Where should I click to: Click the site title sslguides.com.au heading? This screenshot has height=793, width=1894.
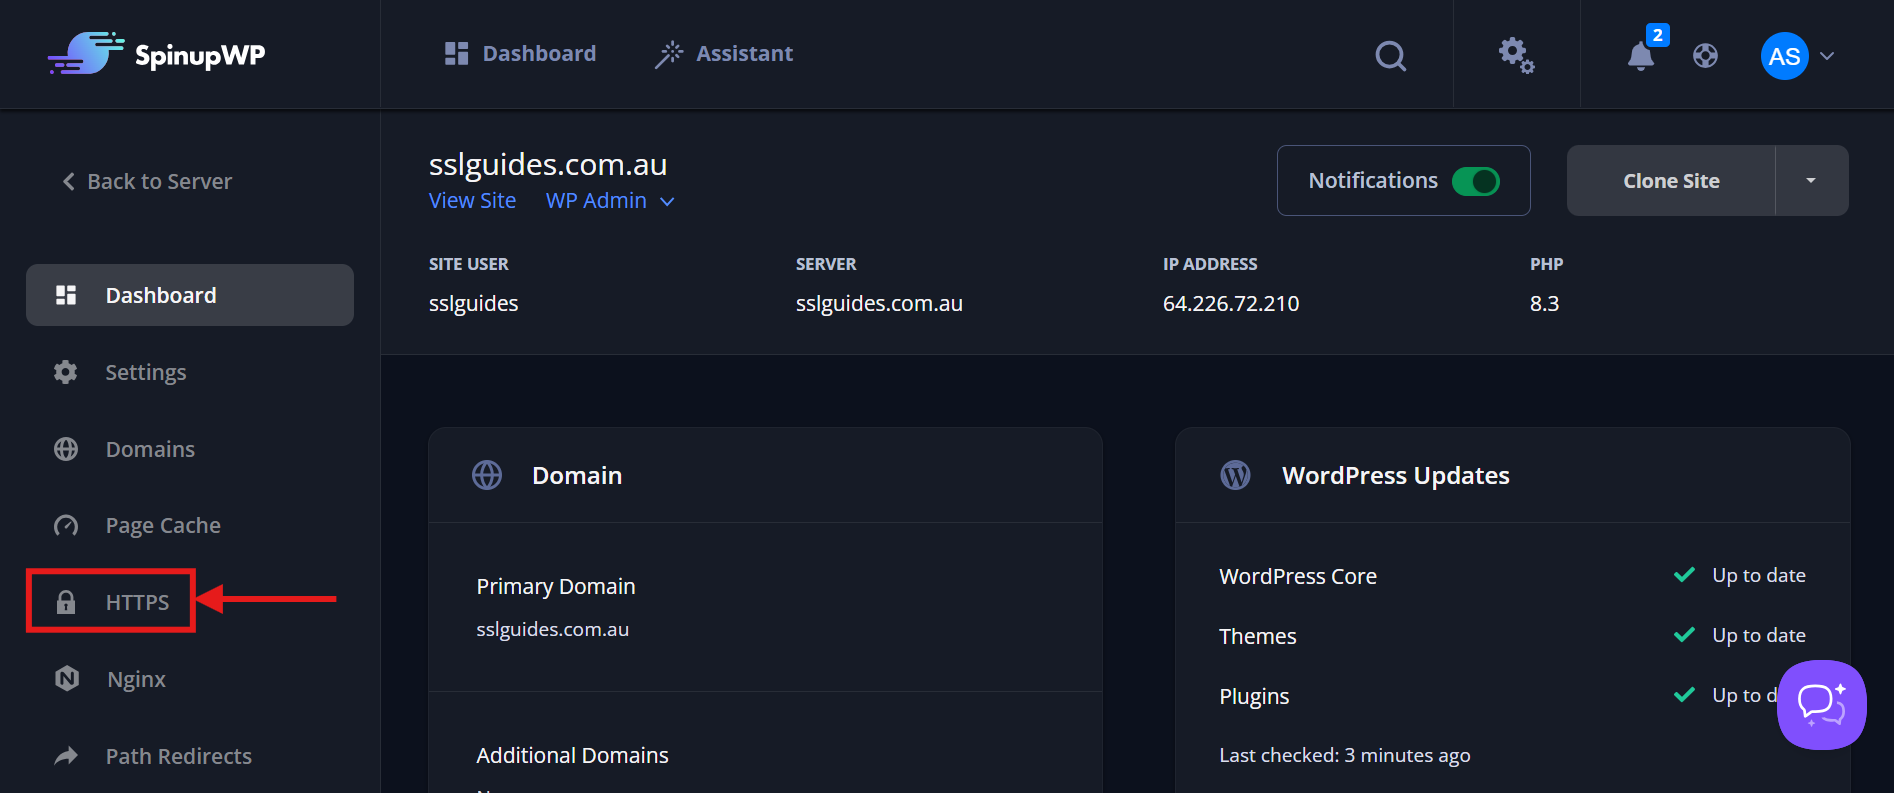(x=548, y=164)
